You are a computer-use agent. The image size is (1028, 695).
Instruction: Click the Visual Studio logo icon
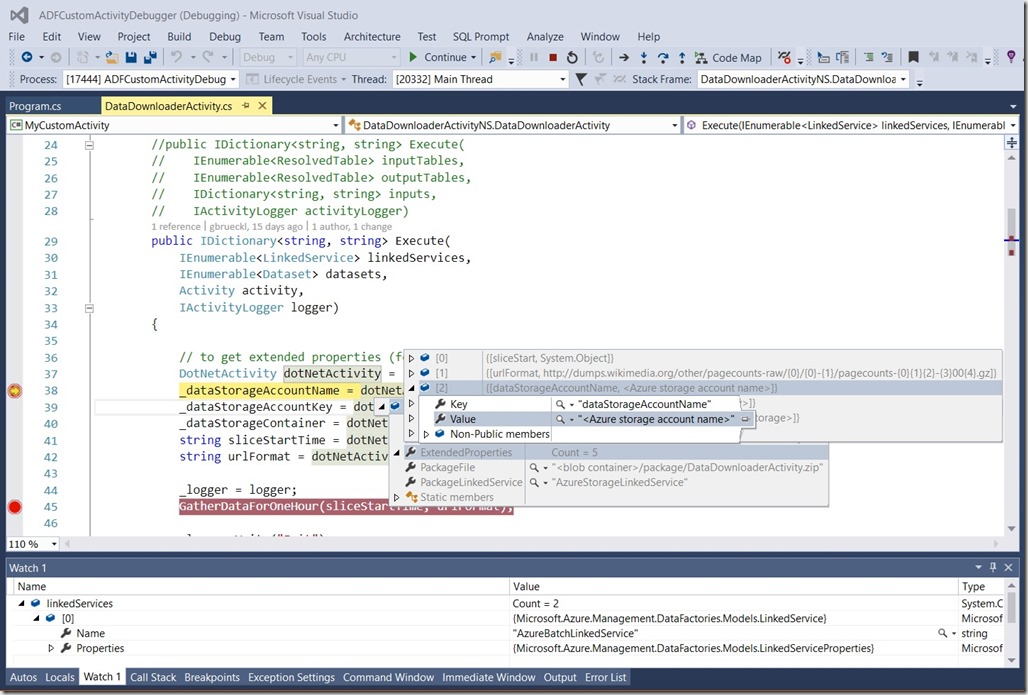coord(19,15)
